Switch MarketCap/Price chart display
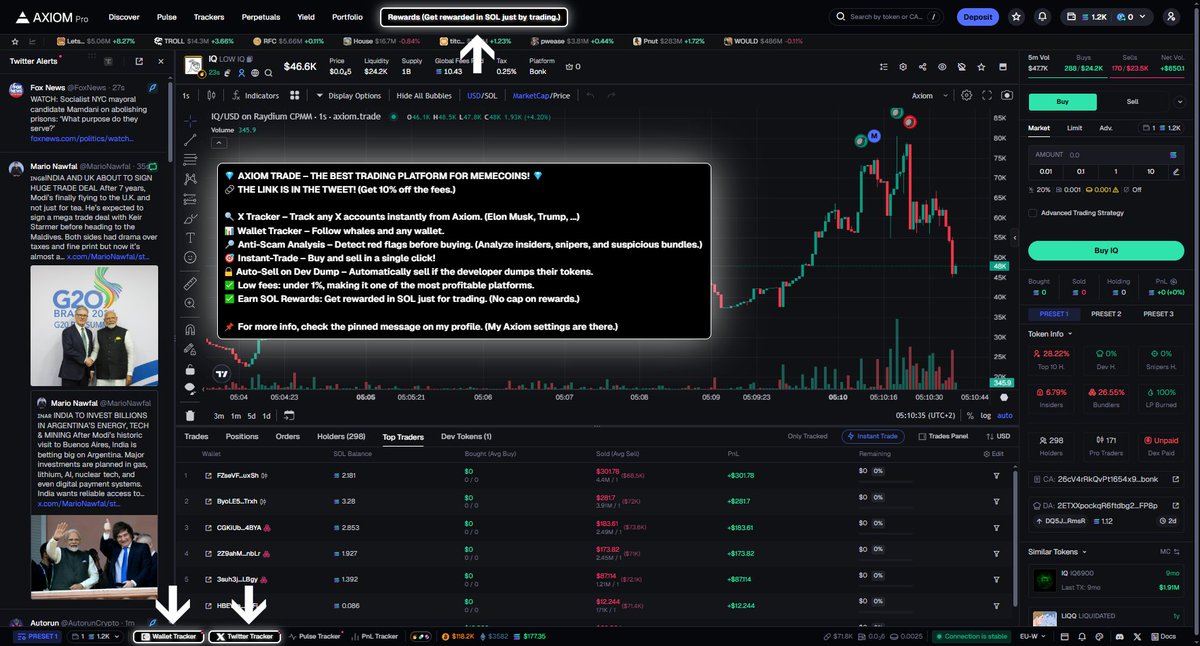1200x646 pixels. coord(541,96)
